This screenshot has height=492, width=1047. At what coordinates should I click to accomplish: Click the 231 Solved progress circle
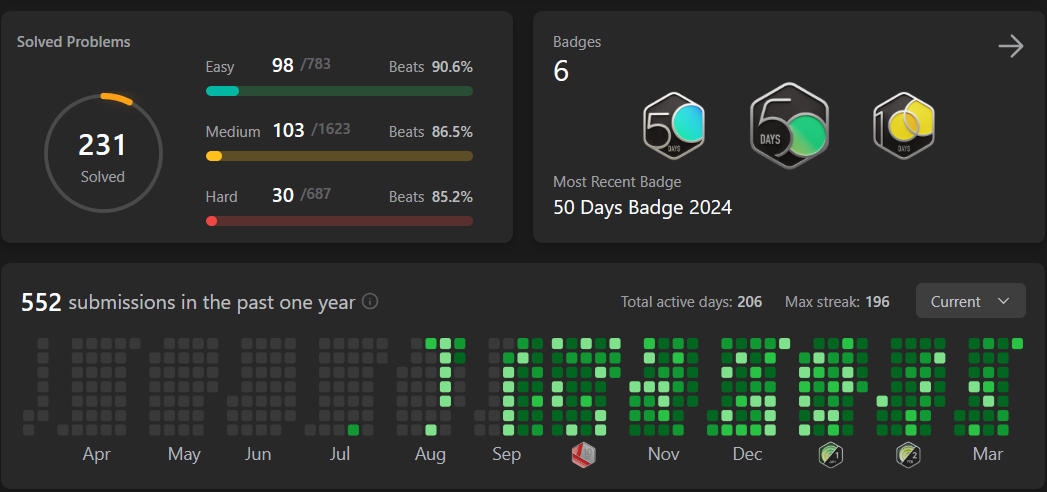click(103, 154)
